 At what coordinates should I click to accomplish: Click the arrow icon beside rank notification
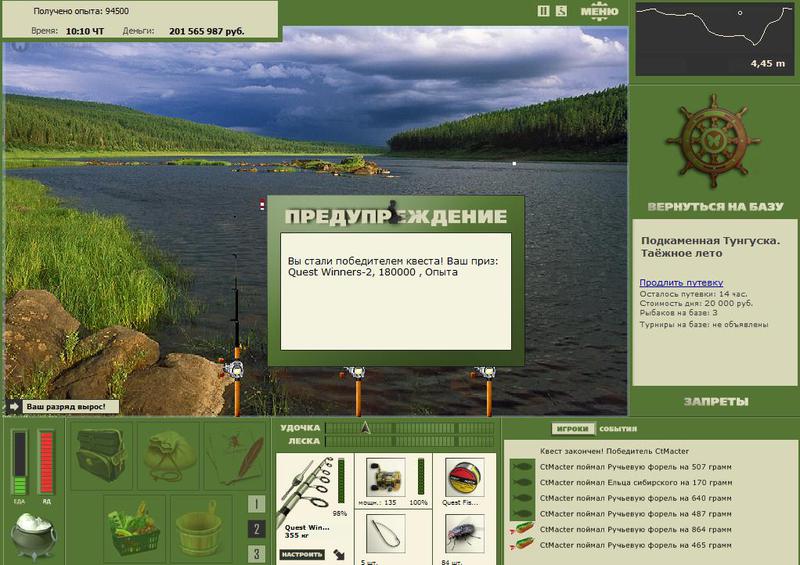point(14,407)
